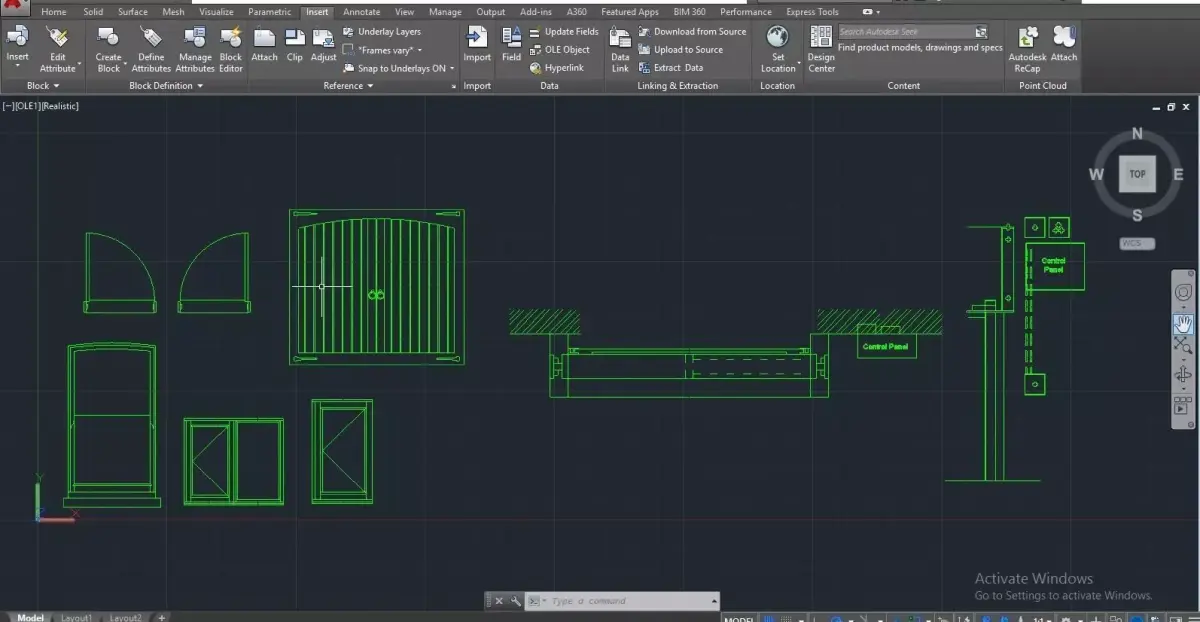Click the Adjust underlay icon
1200x622 pixels.
(323, 38)
